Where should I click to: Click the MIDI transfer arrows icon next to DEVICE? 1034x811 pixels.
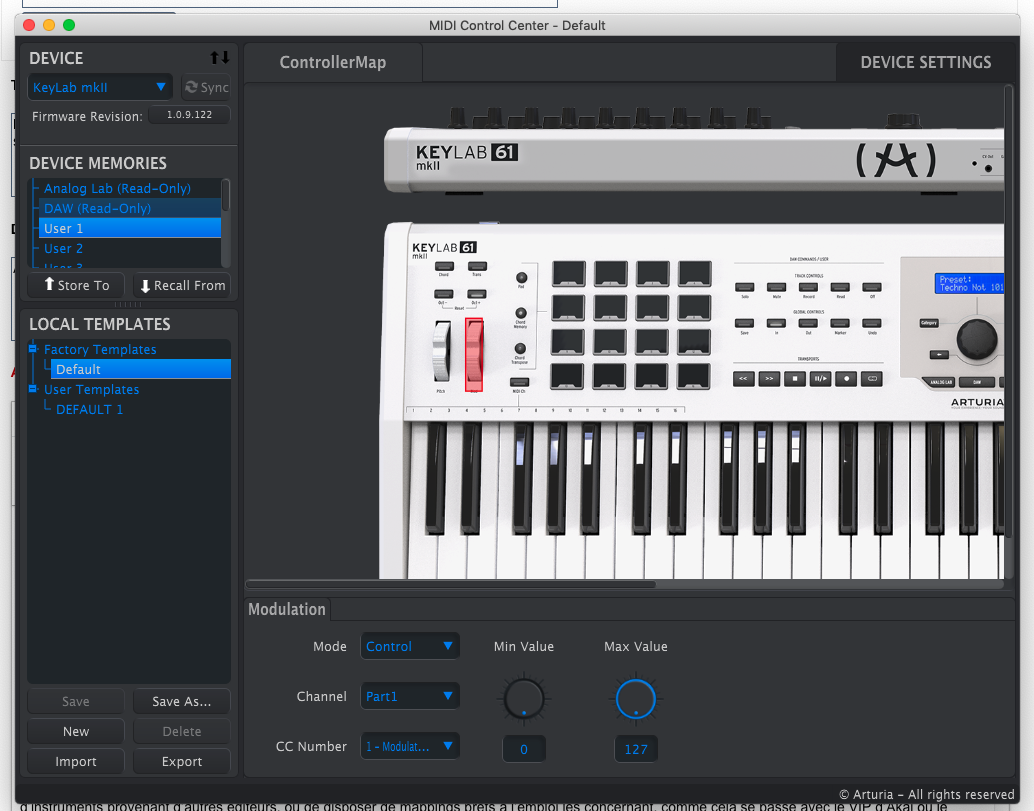[x=219, y=58]
